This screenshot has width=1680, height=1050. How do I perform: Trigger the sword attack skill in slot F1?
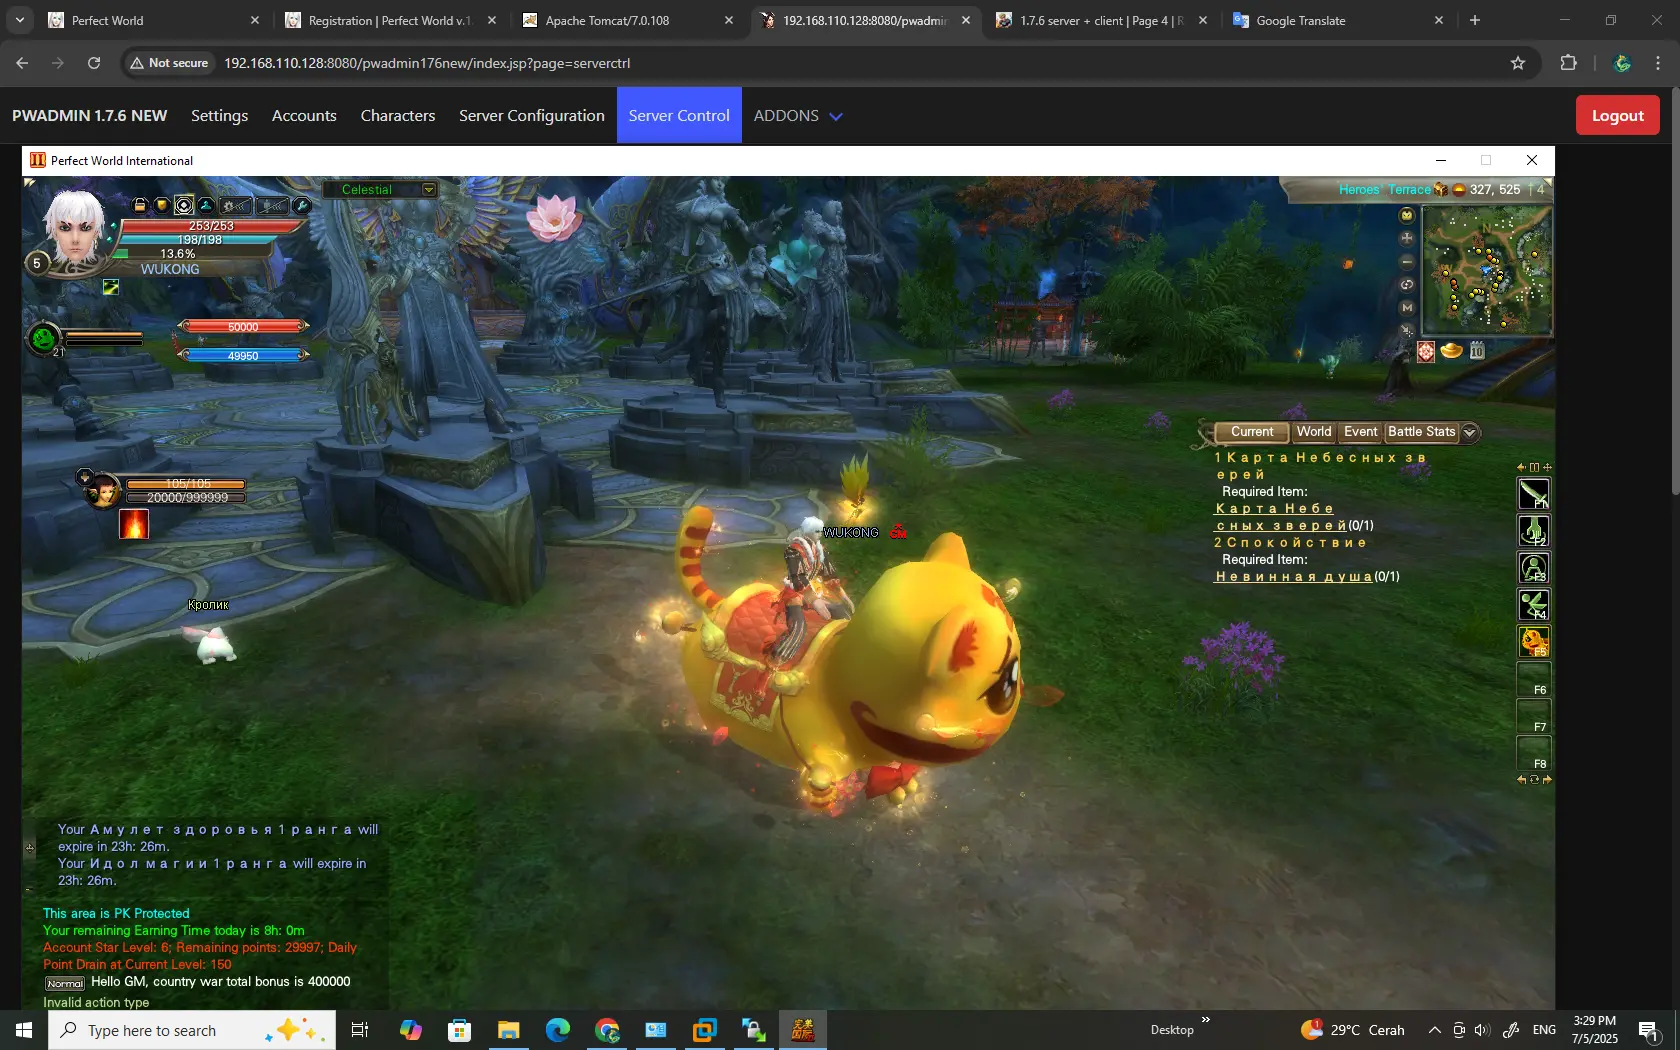[x=1534, y=494]
